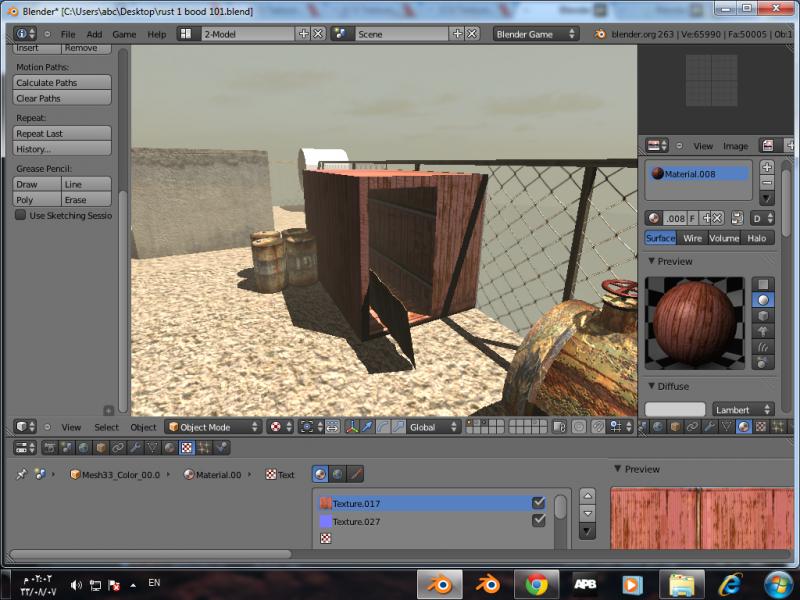Show material textures type button

click(x=320, y=474)
